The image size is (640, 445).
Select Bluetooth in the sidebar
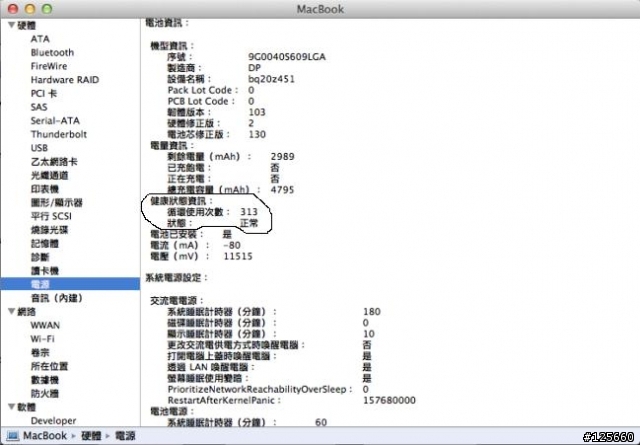[52, 53]
